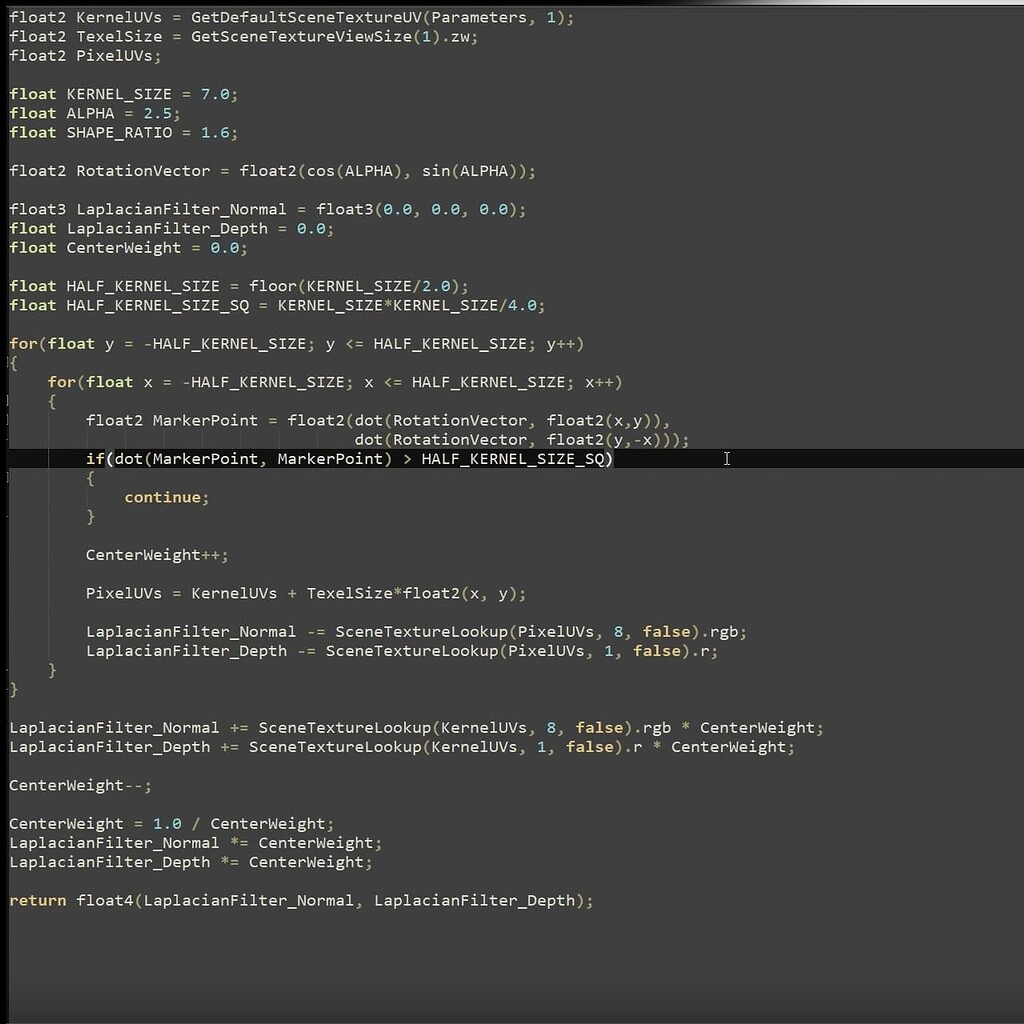Click the CenterWeight-- statement
Viewport: 1024px width, 1024px height.
[80, 785]
